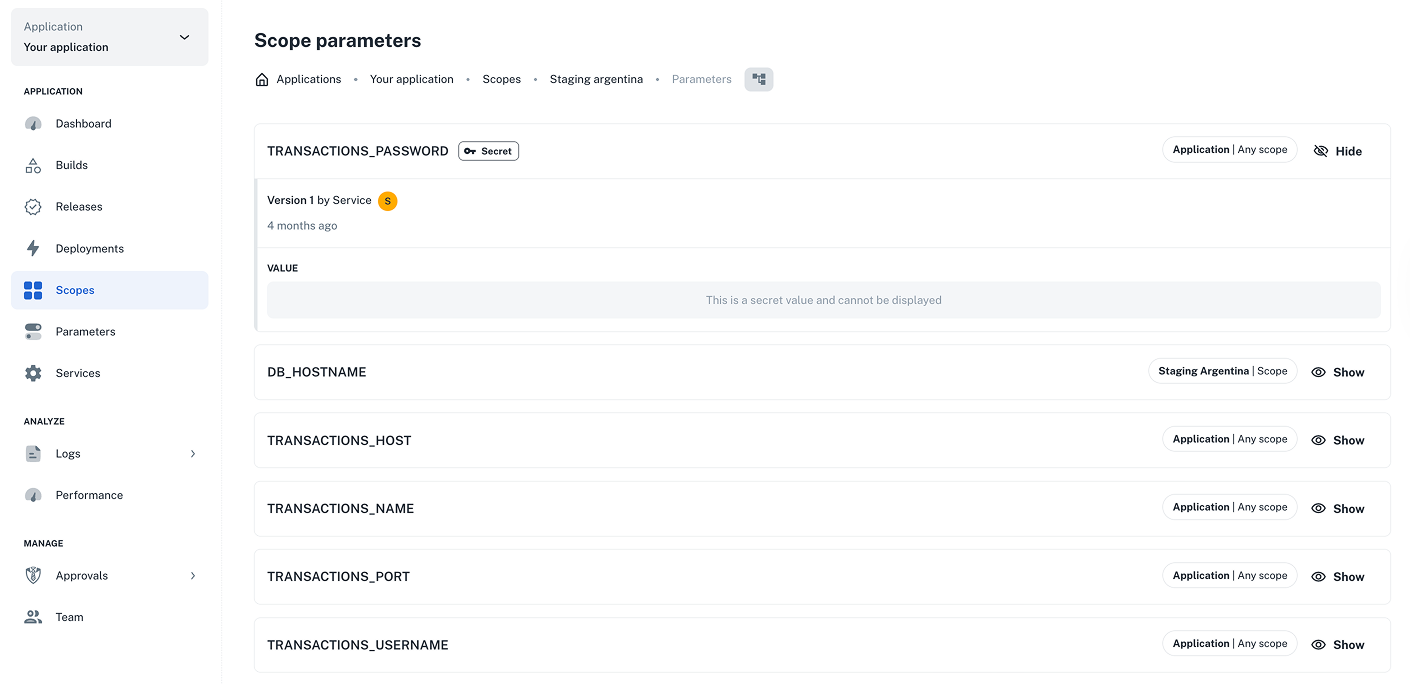This screenshot has height=684, width=1410.
Task: Select the Builds icon in the sidebar
Action: point(33,165)
